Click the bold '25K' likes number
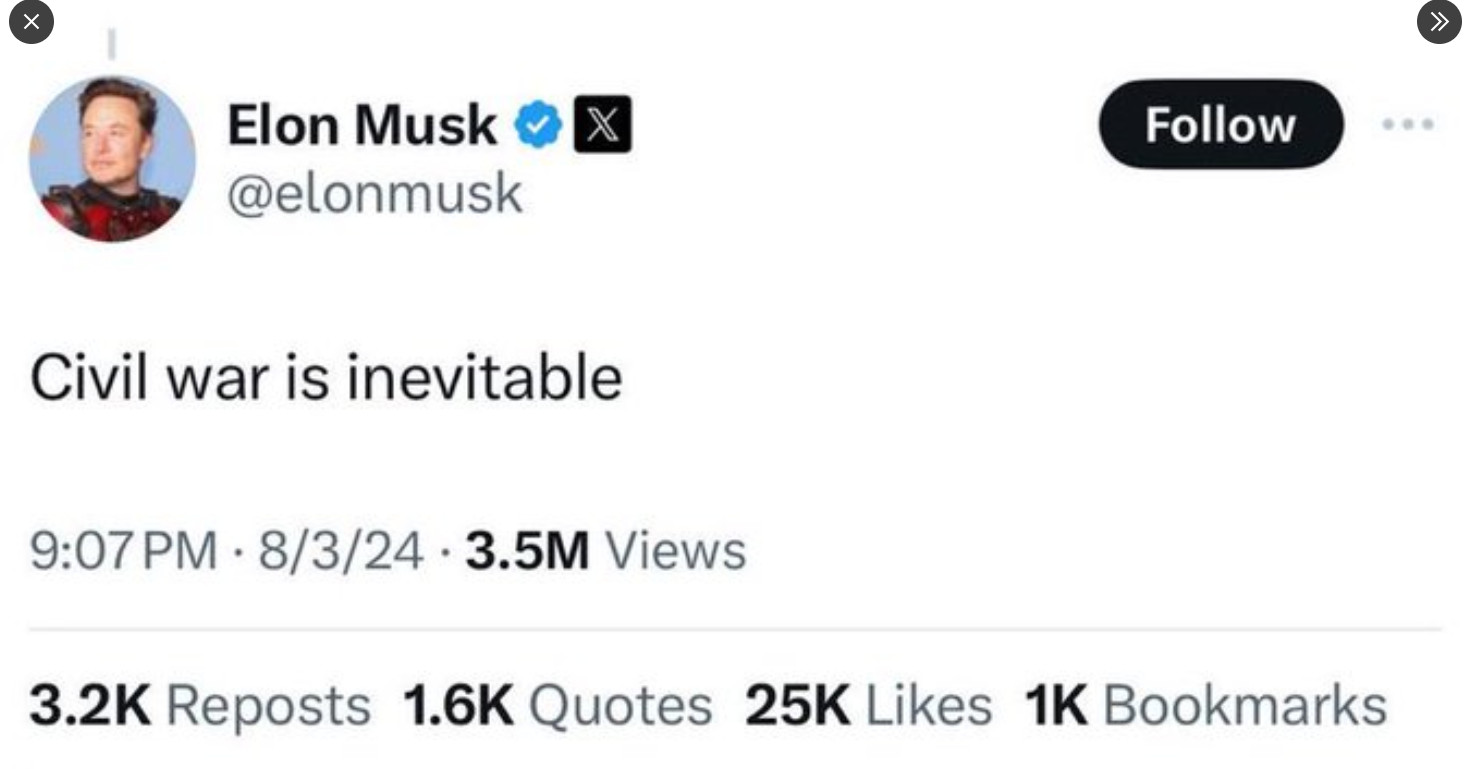This screenshot has width=1473, height=769. (797, 705)
